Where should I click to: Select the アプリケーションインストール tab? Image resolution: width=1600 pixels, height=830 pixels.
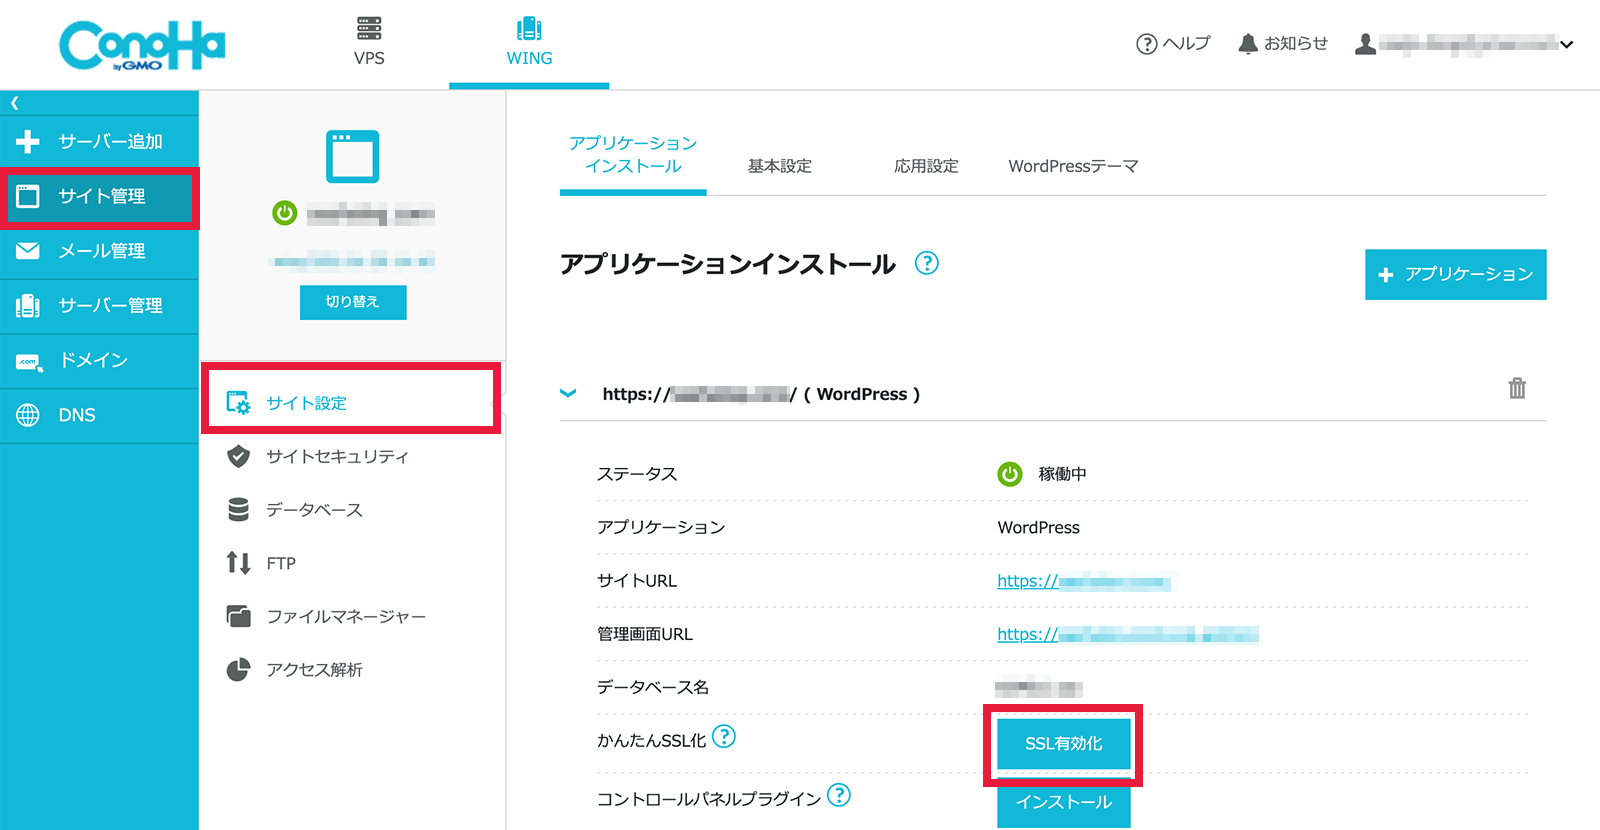click(x=633, y=155)
